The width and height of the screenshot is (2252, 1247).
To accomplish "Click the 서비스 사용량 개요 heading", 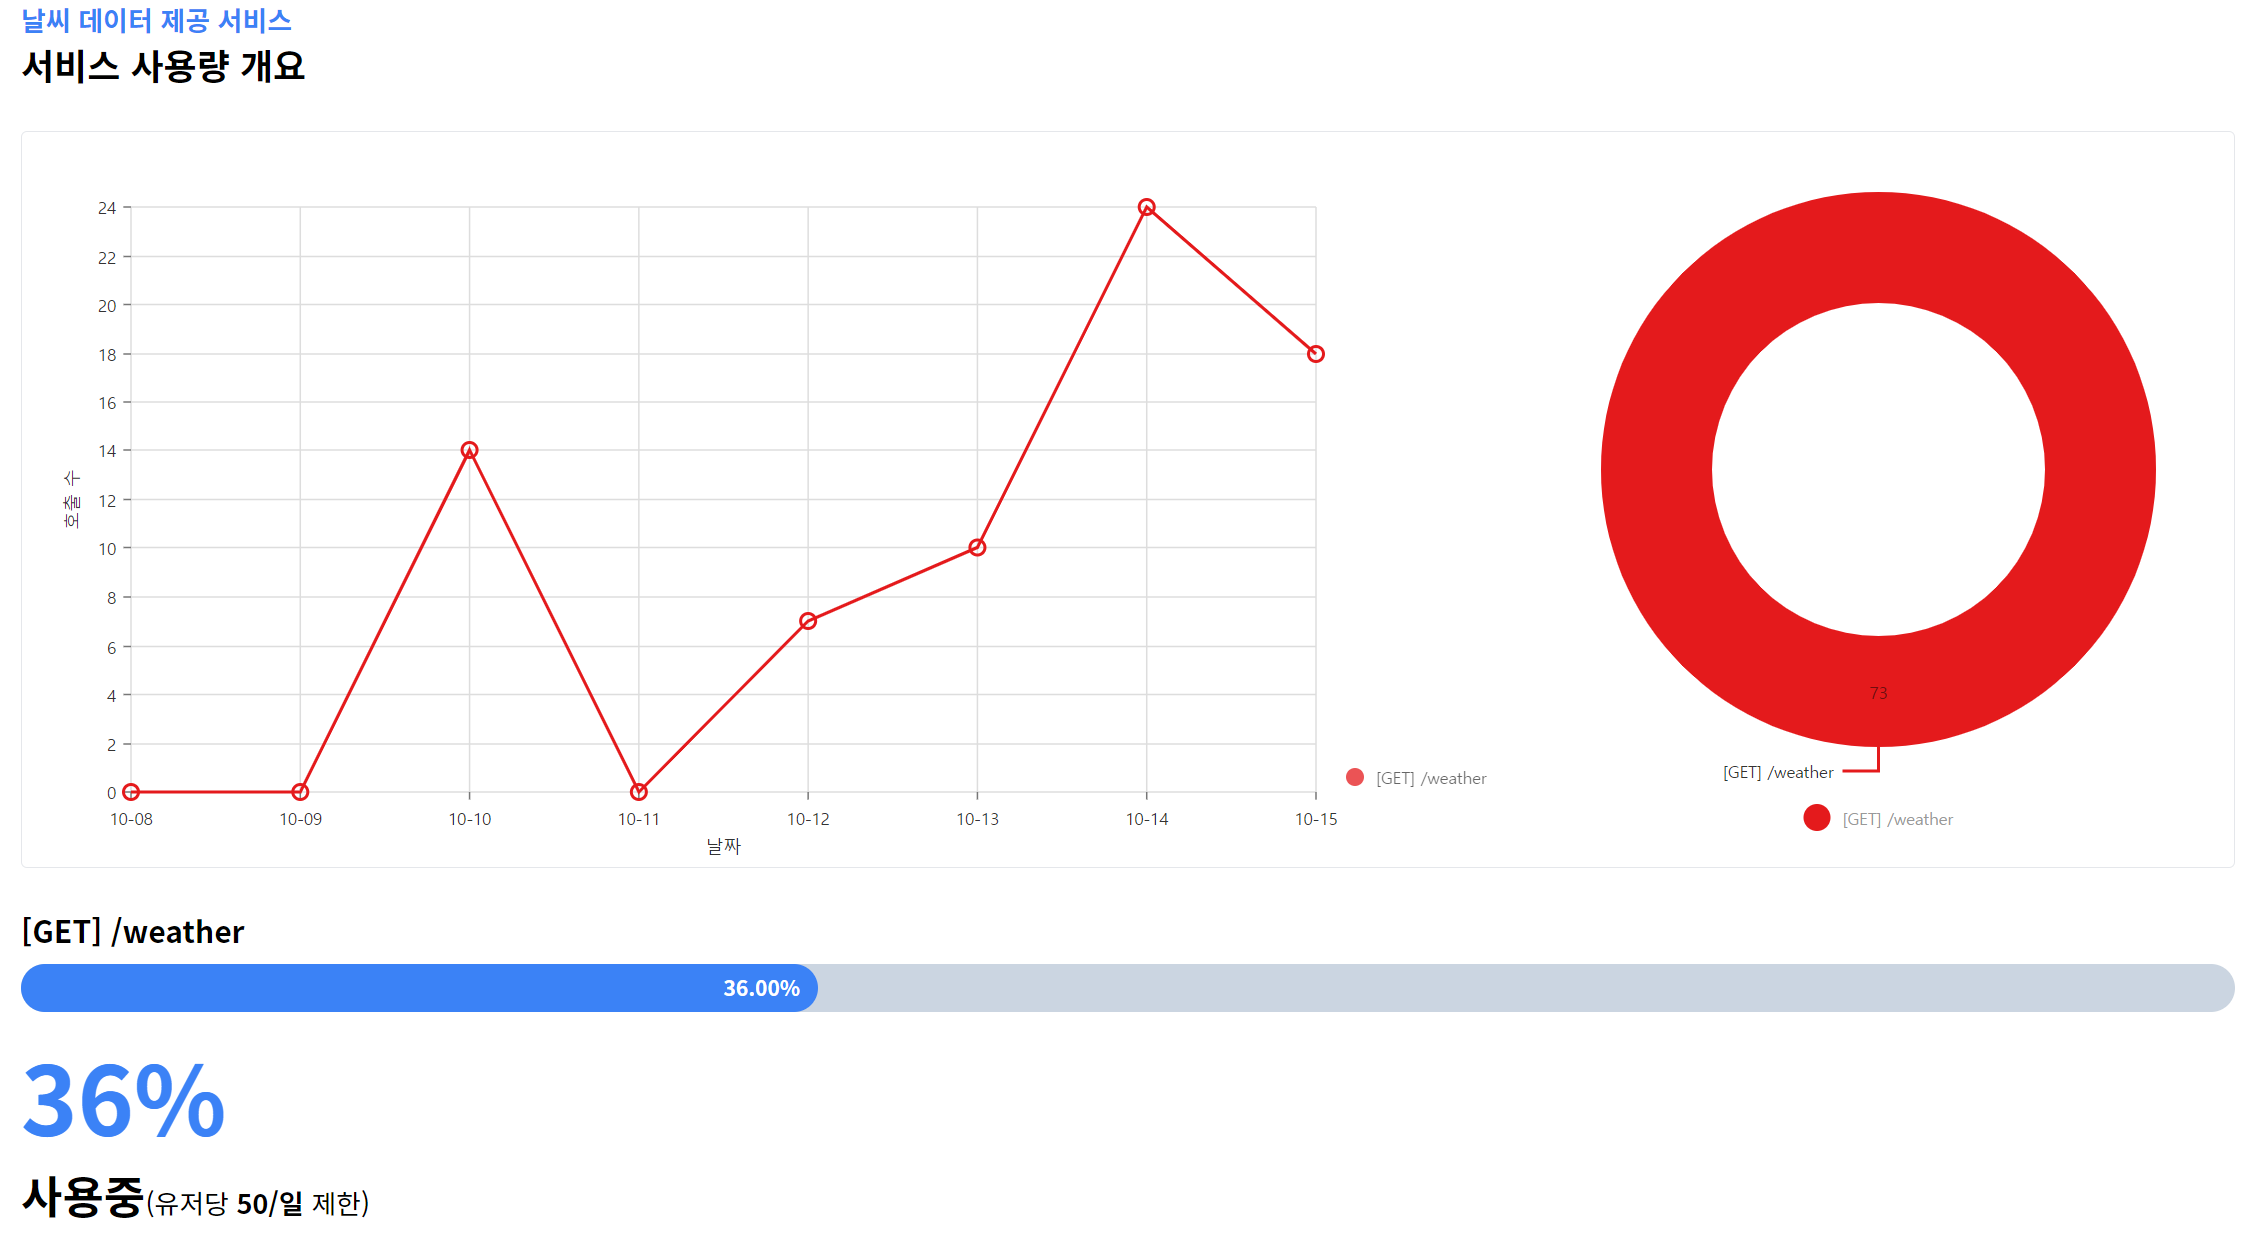I will pyautogui.click(x=163, y=66).
